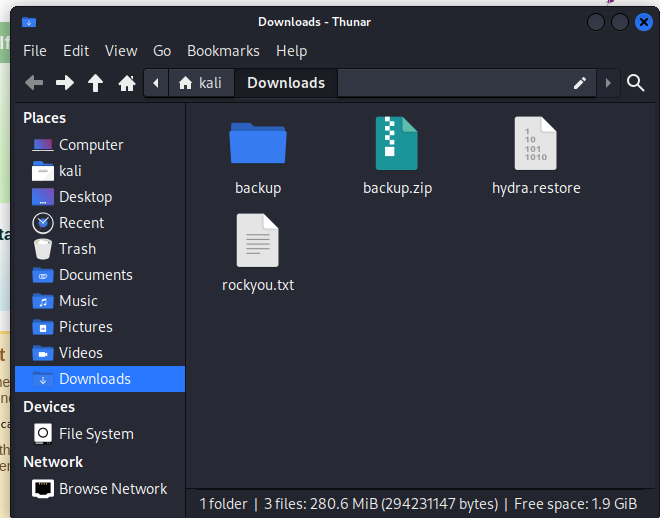This screenshot has height=518, width=660.
Task: Go to home folder via toolbar house icon
Action: [x=127, y=83]
